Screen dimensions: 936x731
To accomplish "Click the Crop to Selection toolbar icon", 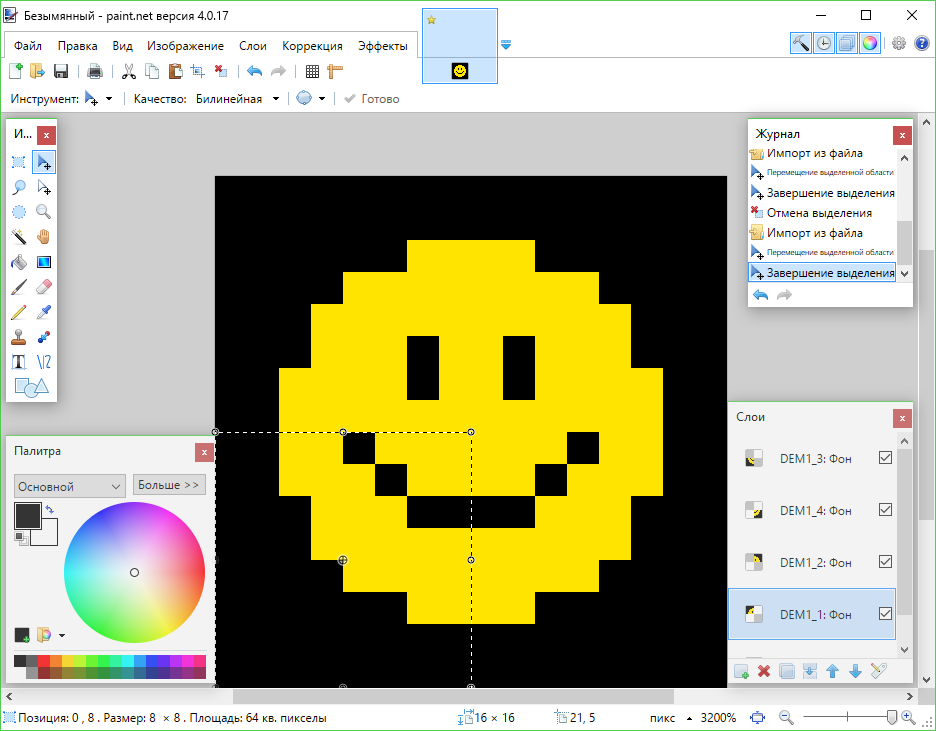I will (197, 71).
